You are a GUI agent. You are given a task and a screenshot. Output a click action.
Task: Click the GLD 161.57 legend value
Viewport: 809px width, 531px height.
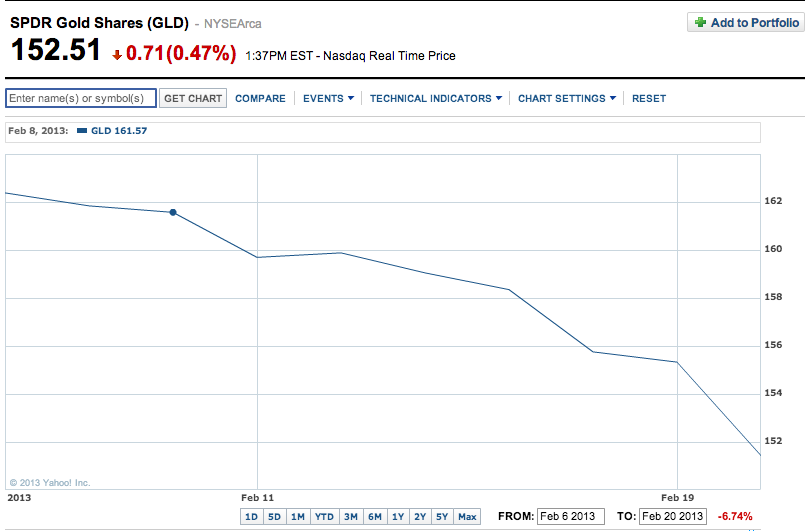119,131
